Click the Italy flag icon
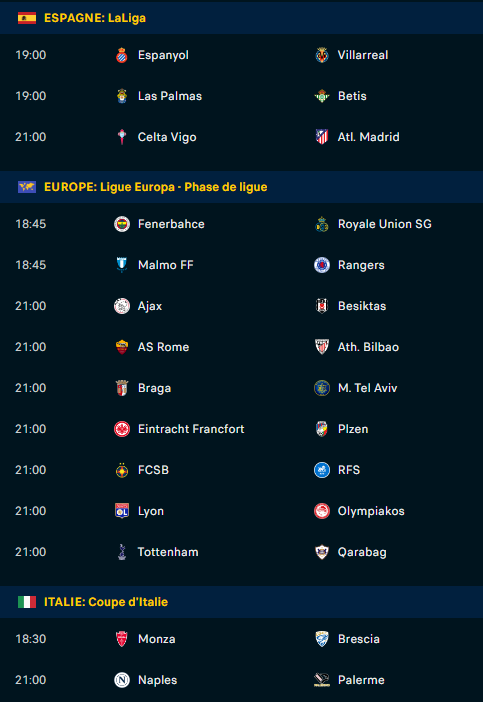483x702 pixels. tap(27, 602)
